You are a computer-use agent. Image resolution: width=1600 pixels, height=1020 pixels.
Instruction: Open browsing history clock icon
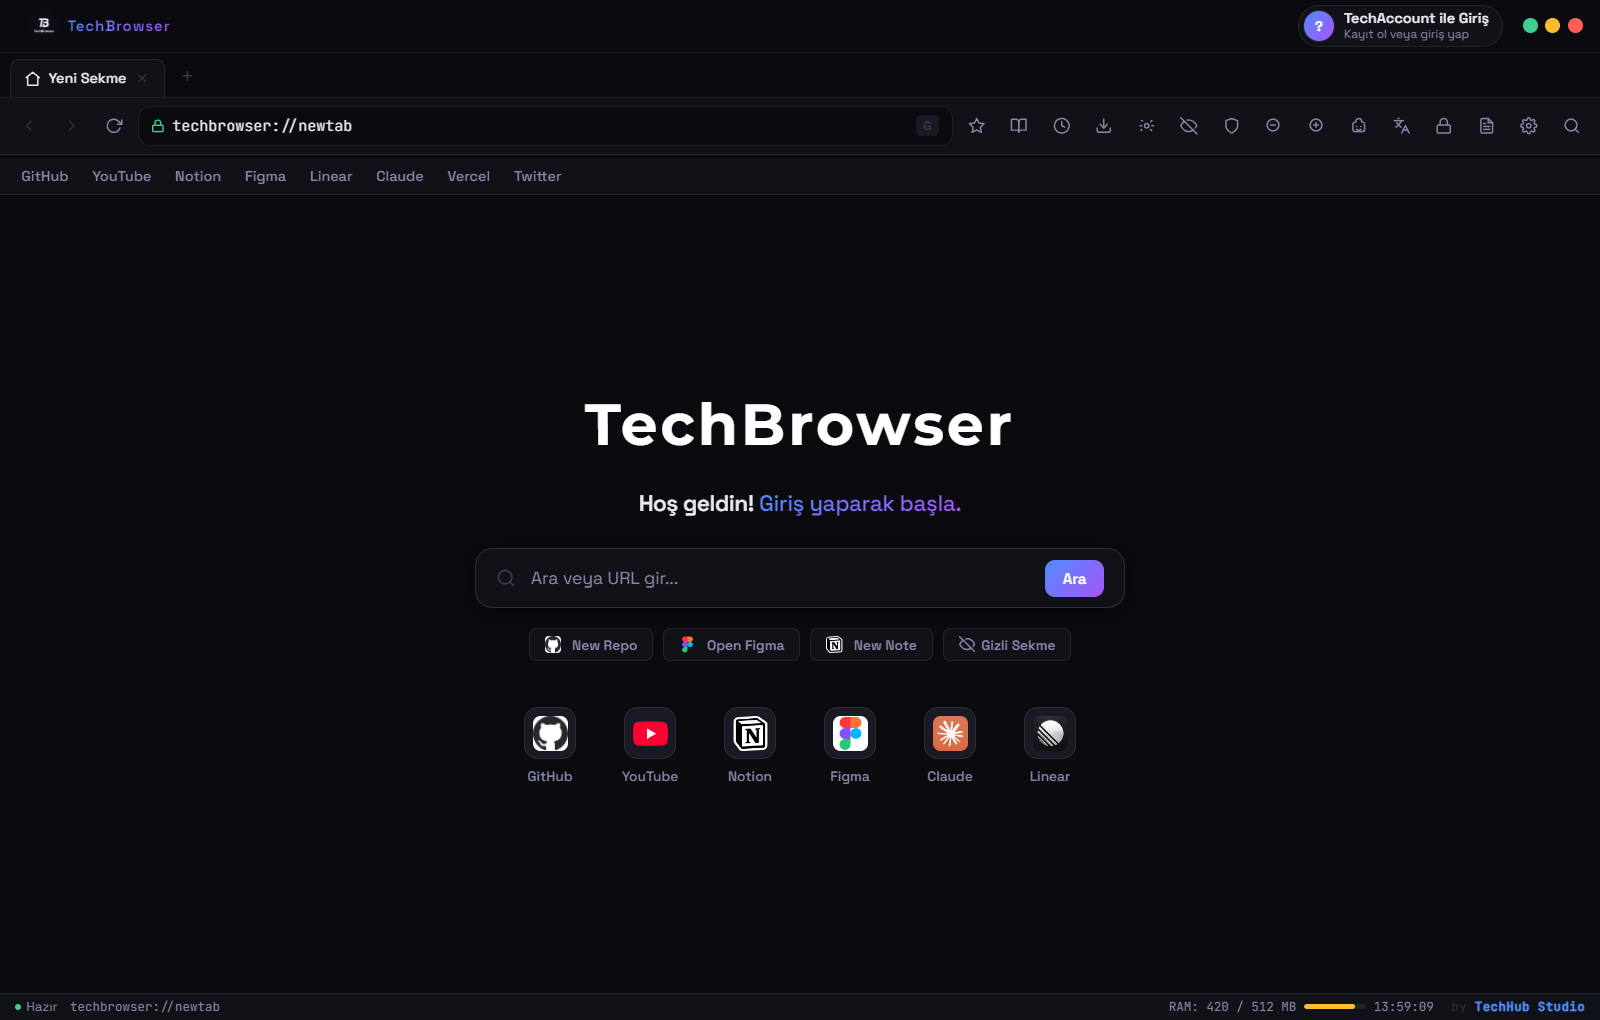click(1062, 126)
